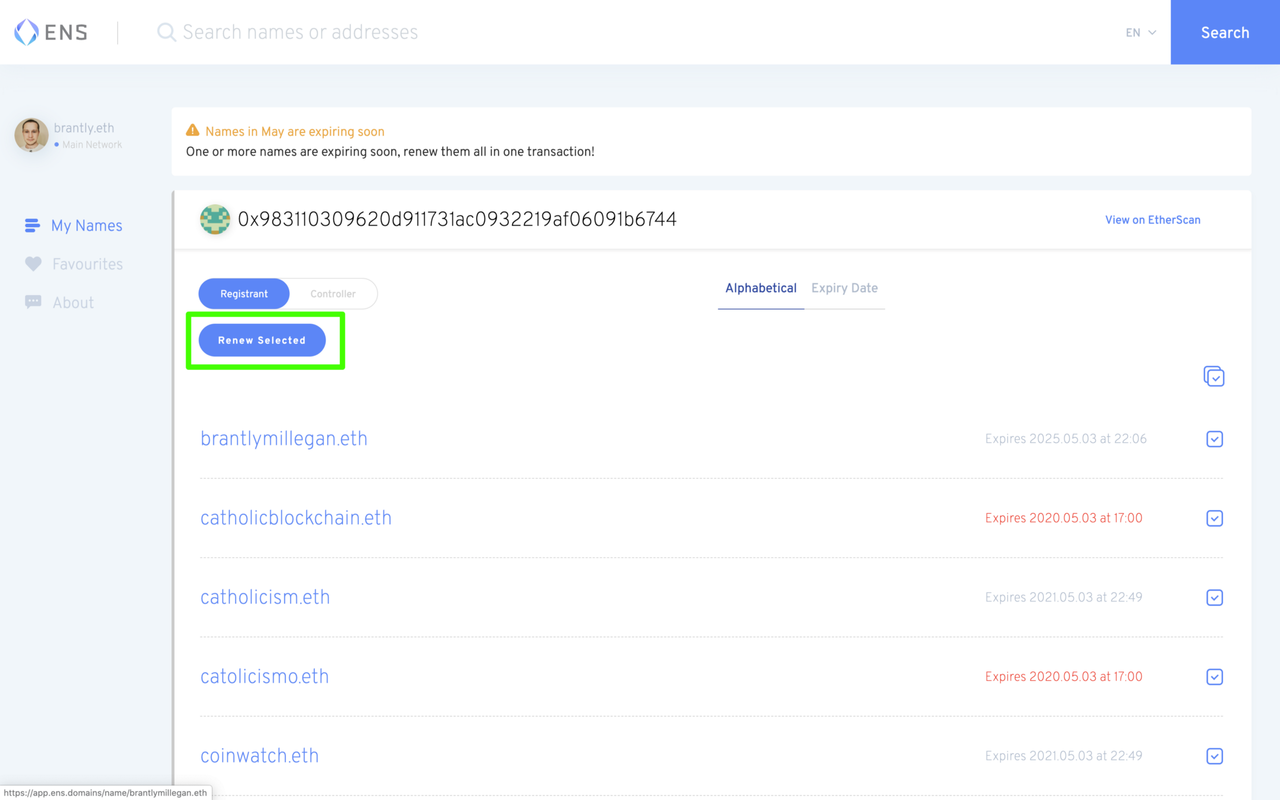1280x800 pixels.
Task: Open coinwatch.eth name
Action: (x=259, y=756)
